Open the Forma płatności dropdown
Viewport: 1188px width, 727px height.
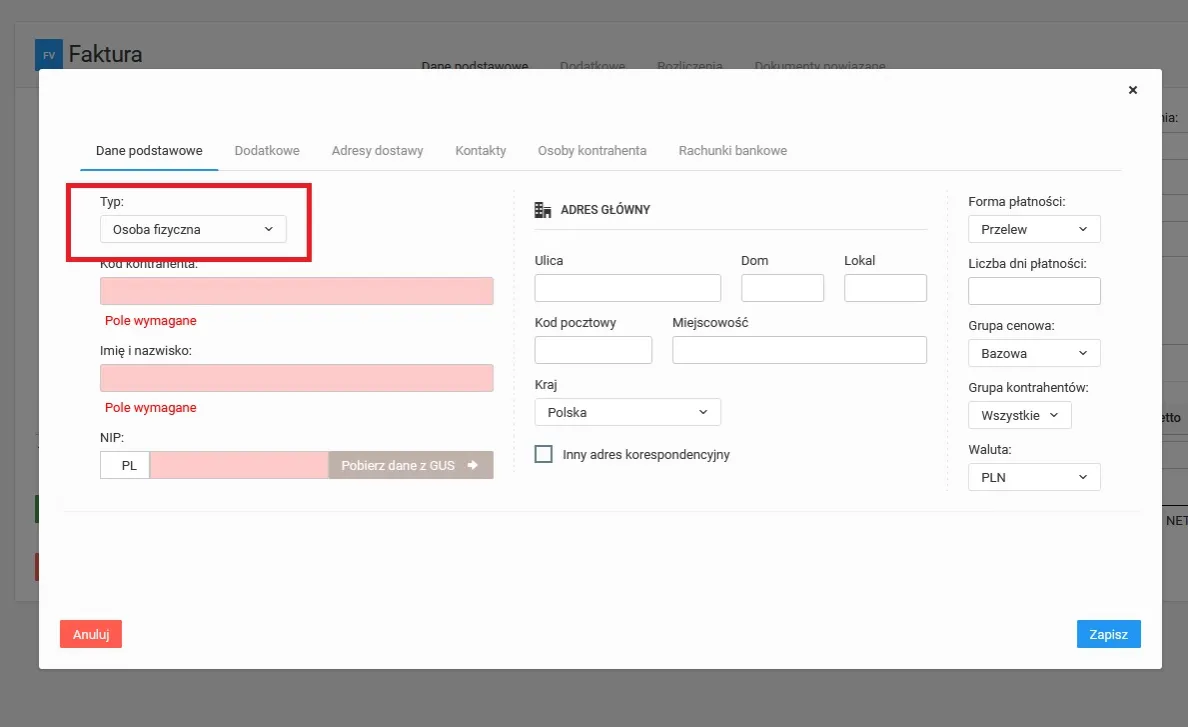[x=1033, y=229]
